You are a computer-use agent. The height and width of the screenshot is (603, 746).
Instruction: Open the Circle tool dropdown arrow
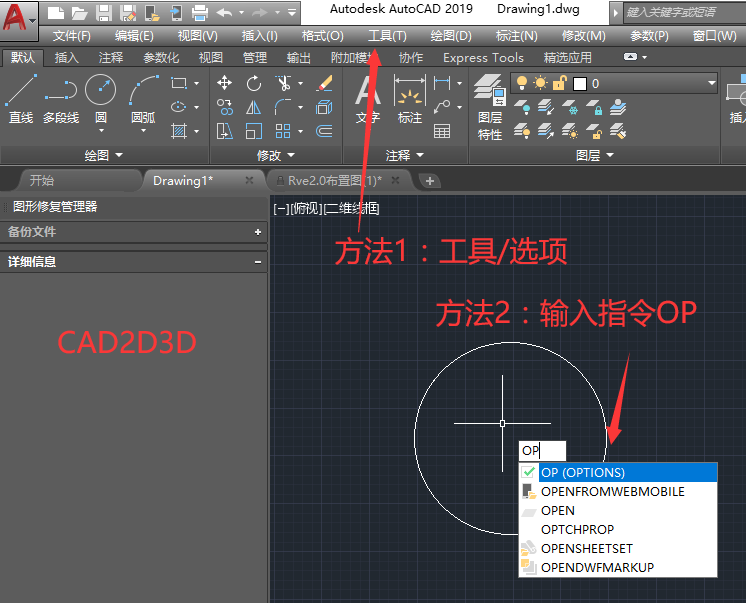tap(101, 130)
